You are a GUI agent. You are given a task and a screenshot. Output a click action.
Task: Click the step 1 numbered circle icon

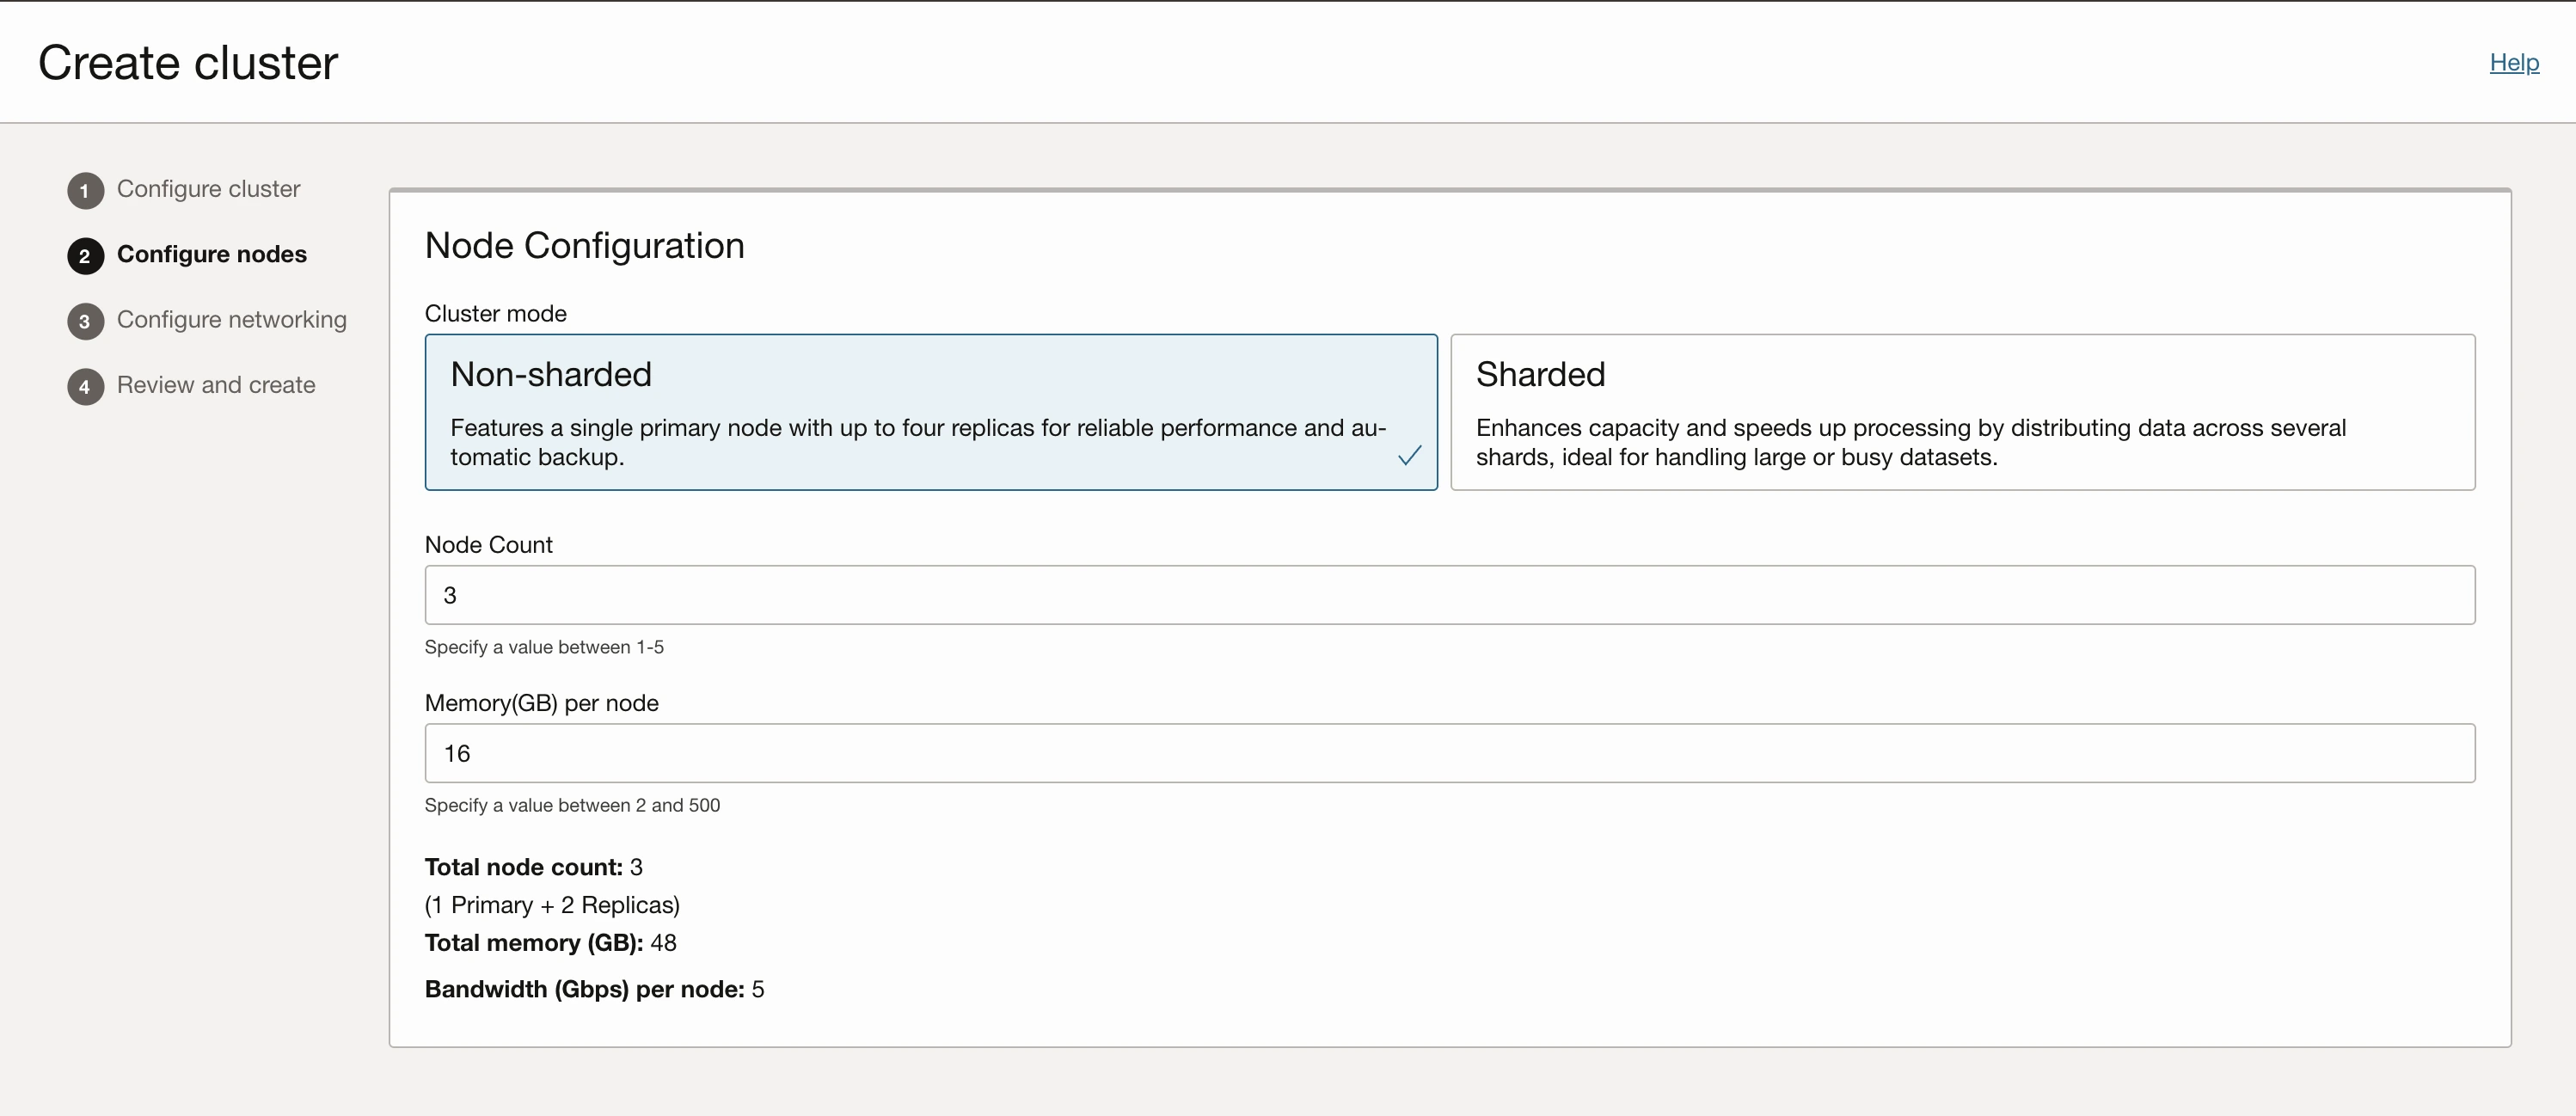click(x=85, y=190)
